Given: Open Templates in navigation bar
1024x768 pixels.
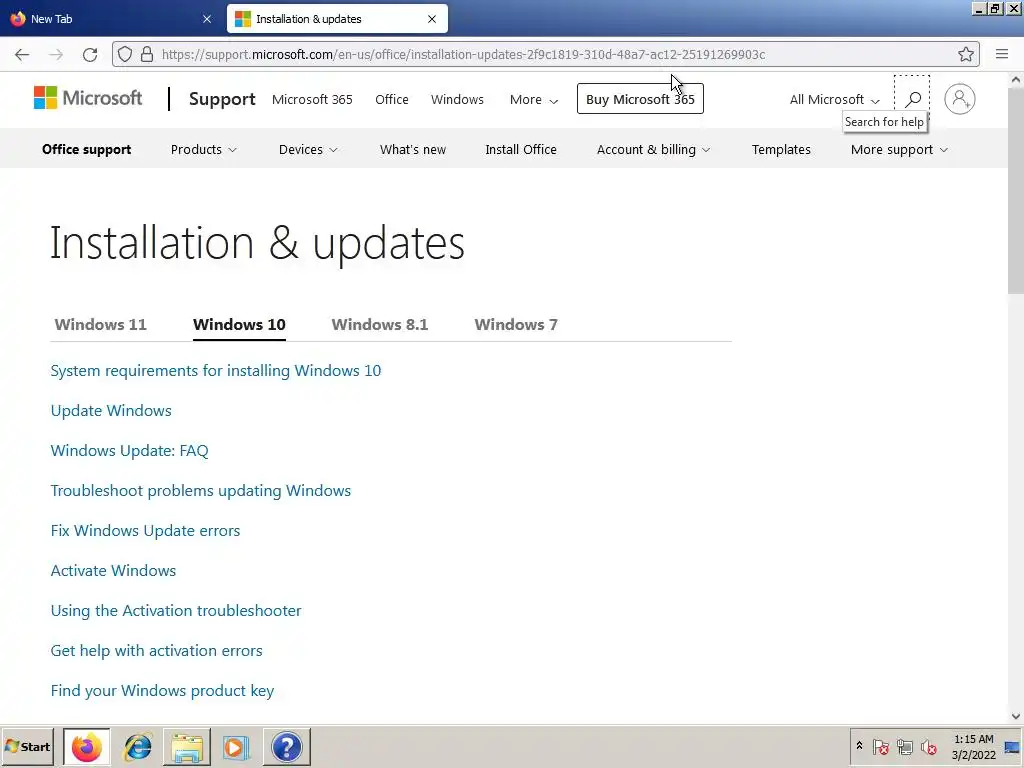Looking at the screenshot, I should [x=781, y=150].
